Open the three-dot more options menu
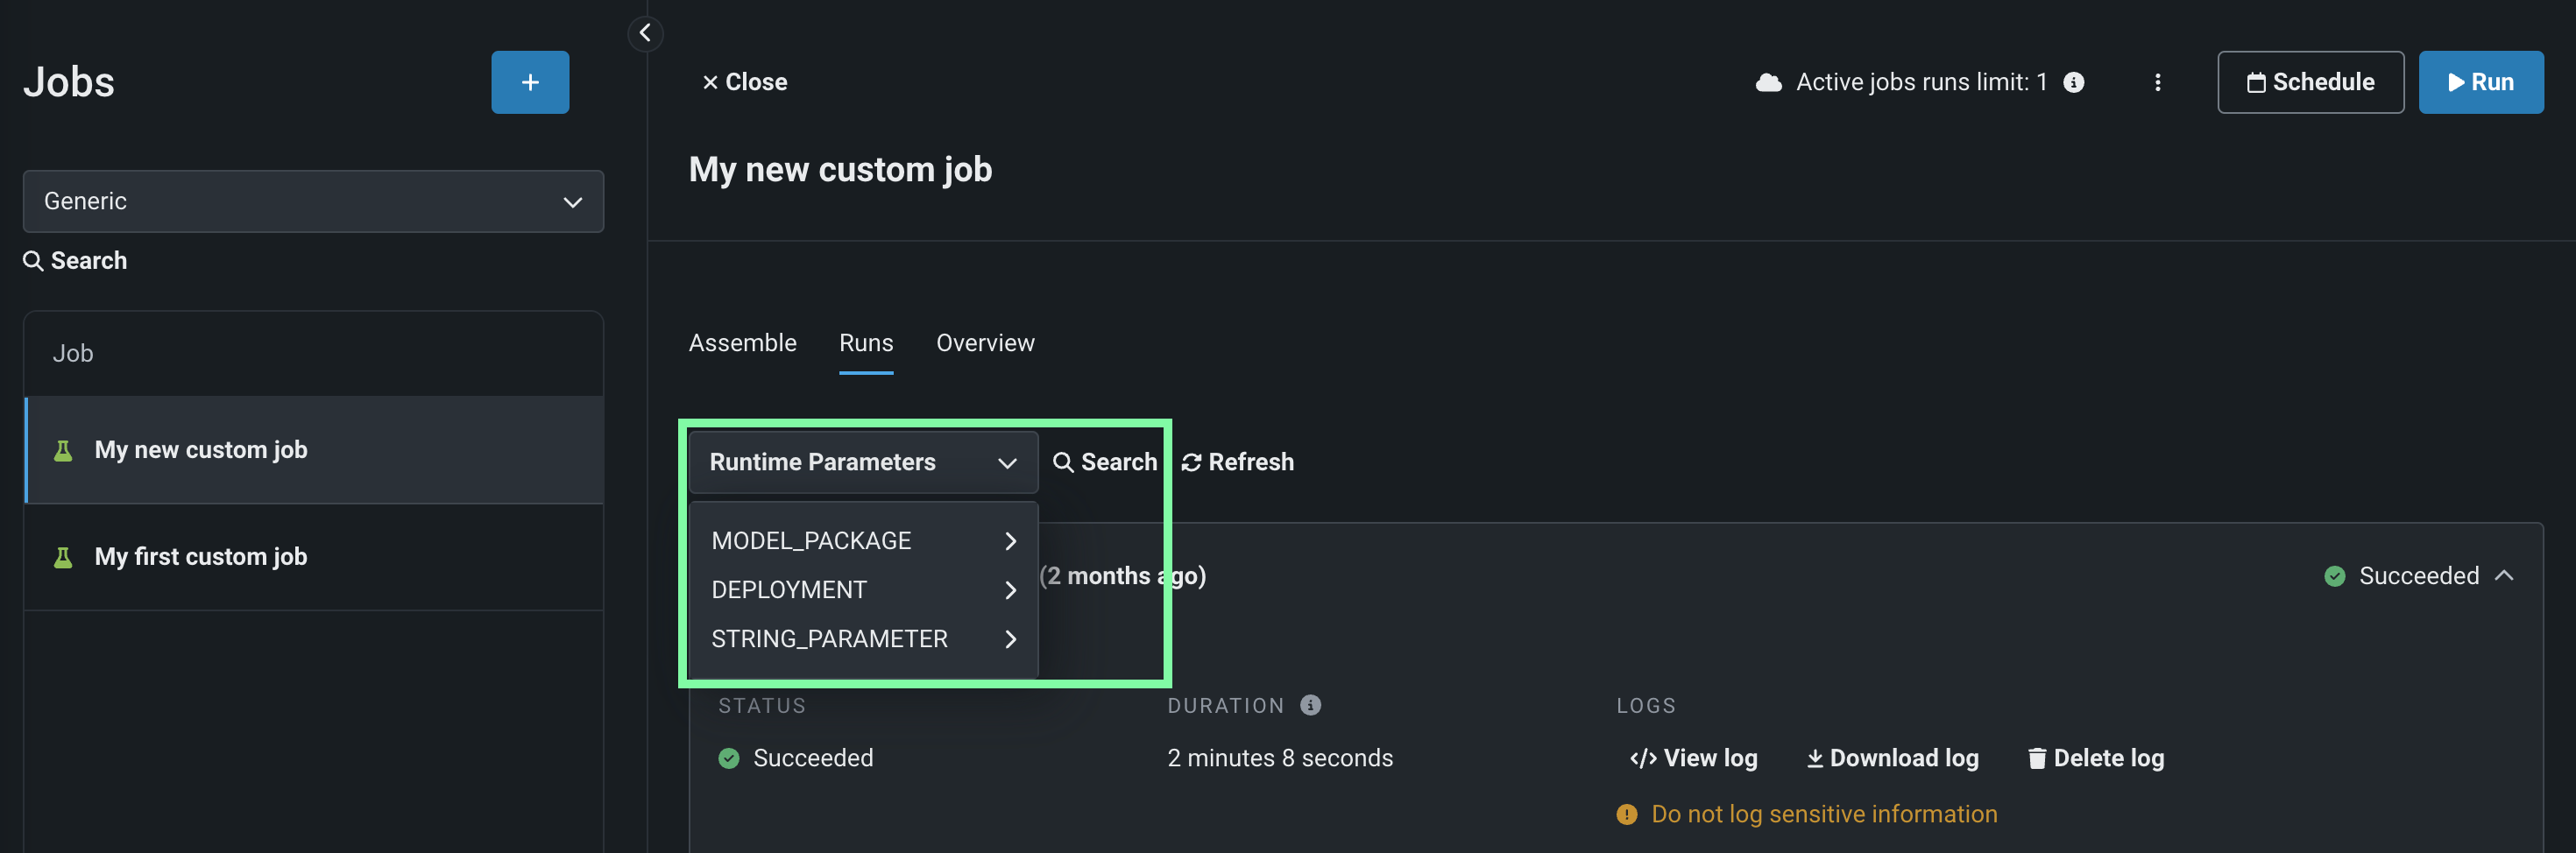 (2157, 82)
